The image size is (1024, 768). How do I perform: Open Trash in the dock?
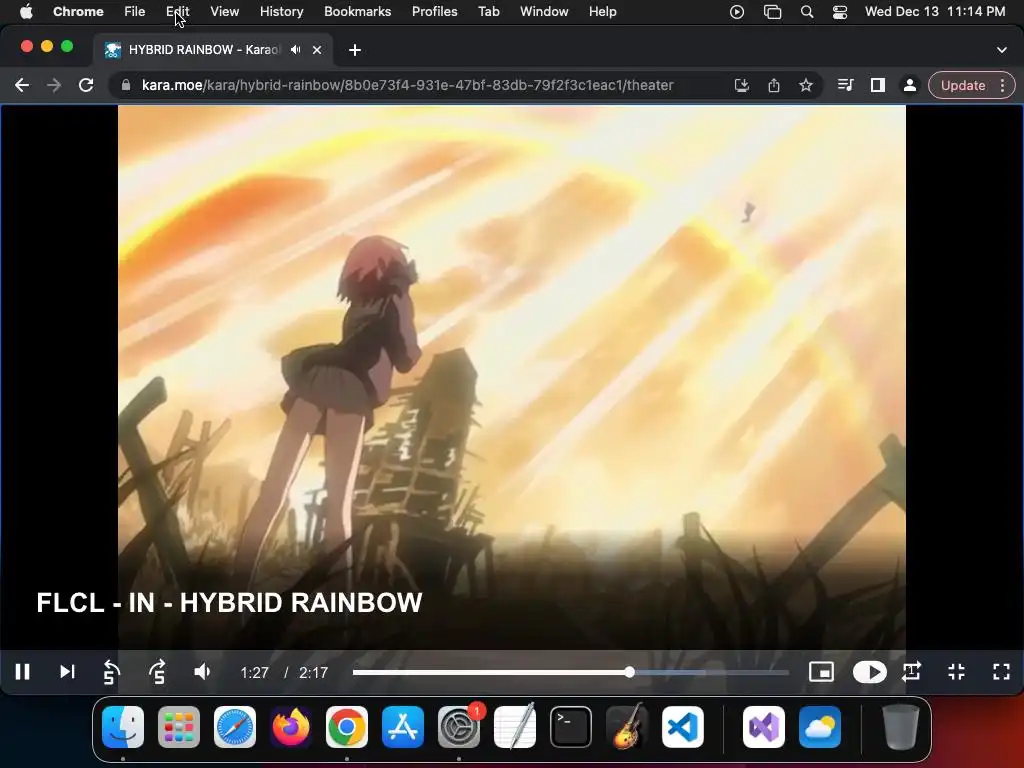point(901,727)
